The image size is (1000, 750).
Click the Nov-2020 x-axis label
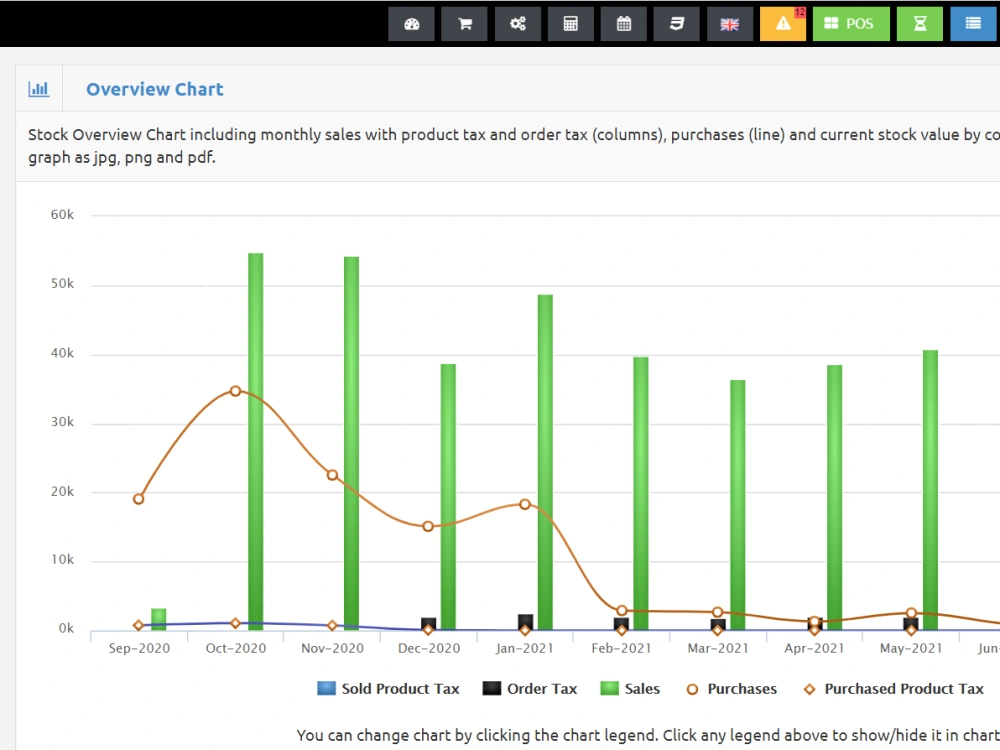[x=332, y=649]
